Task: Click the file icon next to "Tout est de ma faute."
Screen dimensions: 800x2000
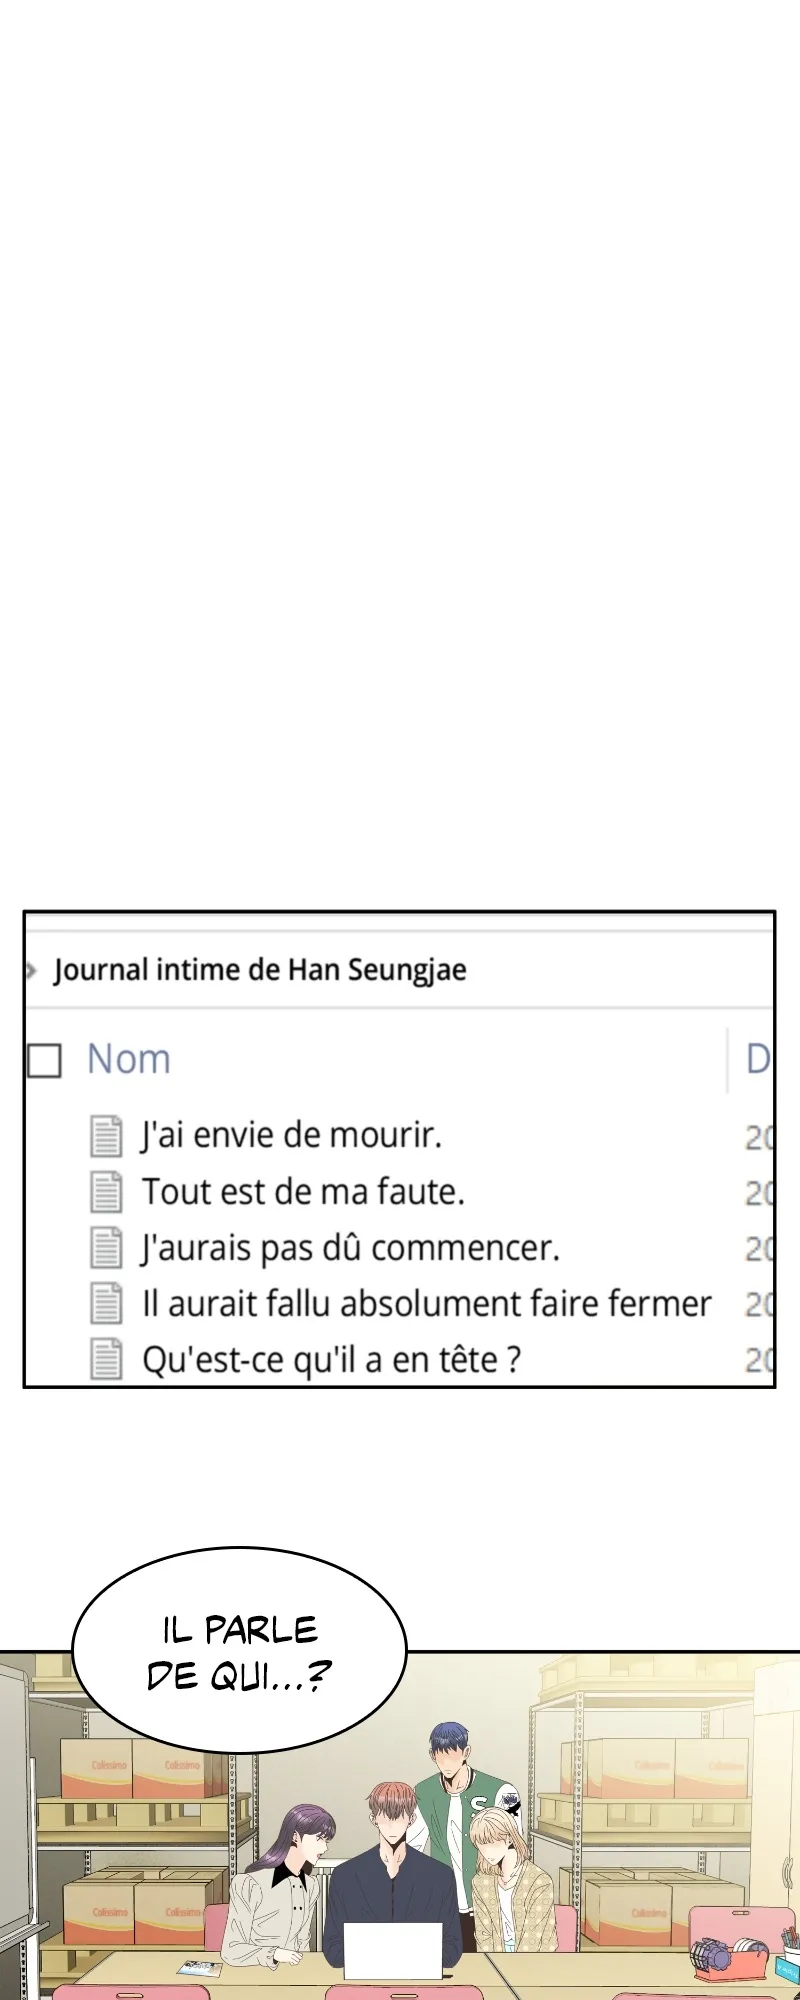Action: click(x=106, y=1191)
